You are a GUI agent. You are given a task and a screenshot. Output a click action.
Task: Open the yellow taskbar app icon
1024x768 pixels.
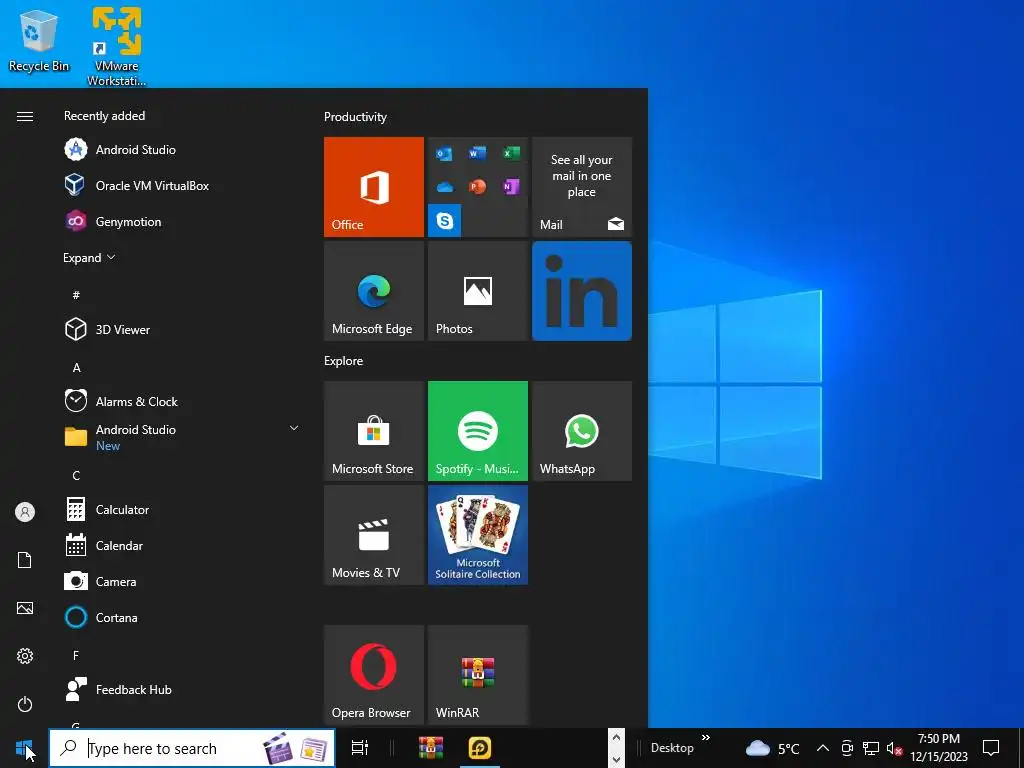point(480,748)
